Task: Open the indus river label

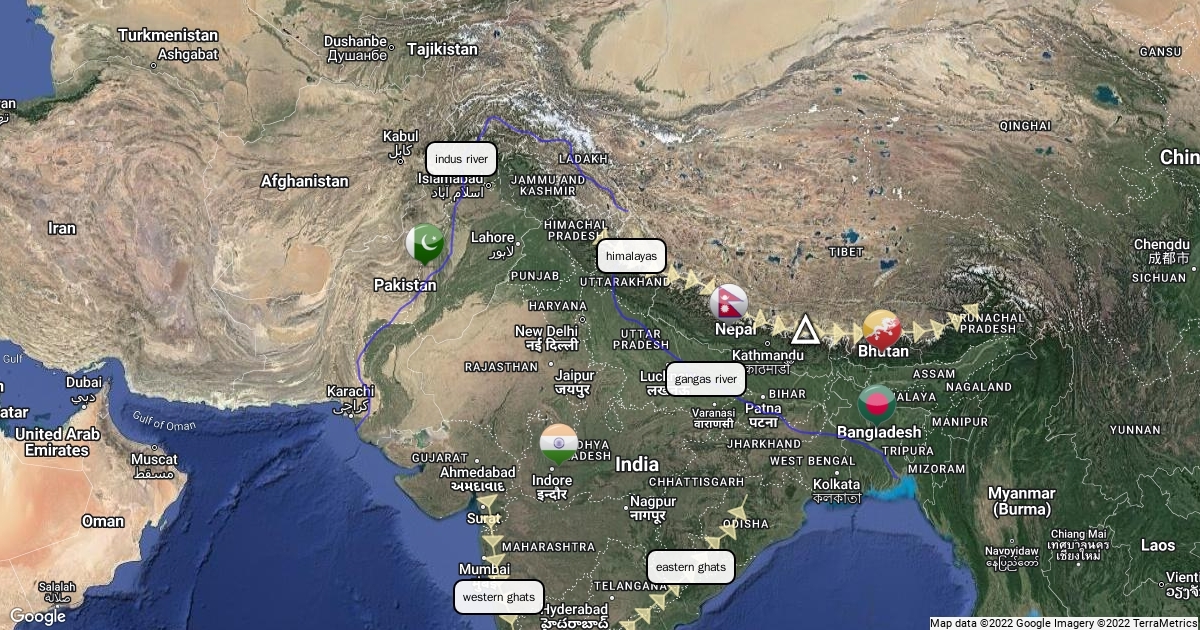Action: click(x=461, y=159)
